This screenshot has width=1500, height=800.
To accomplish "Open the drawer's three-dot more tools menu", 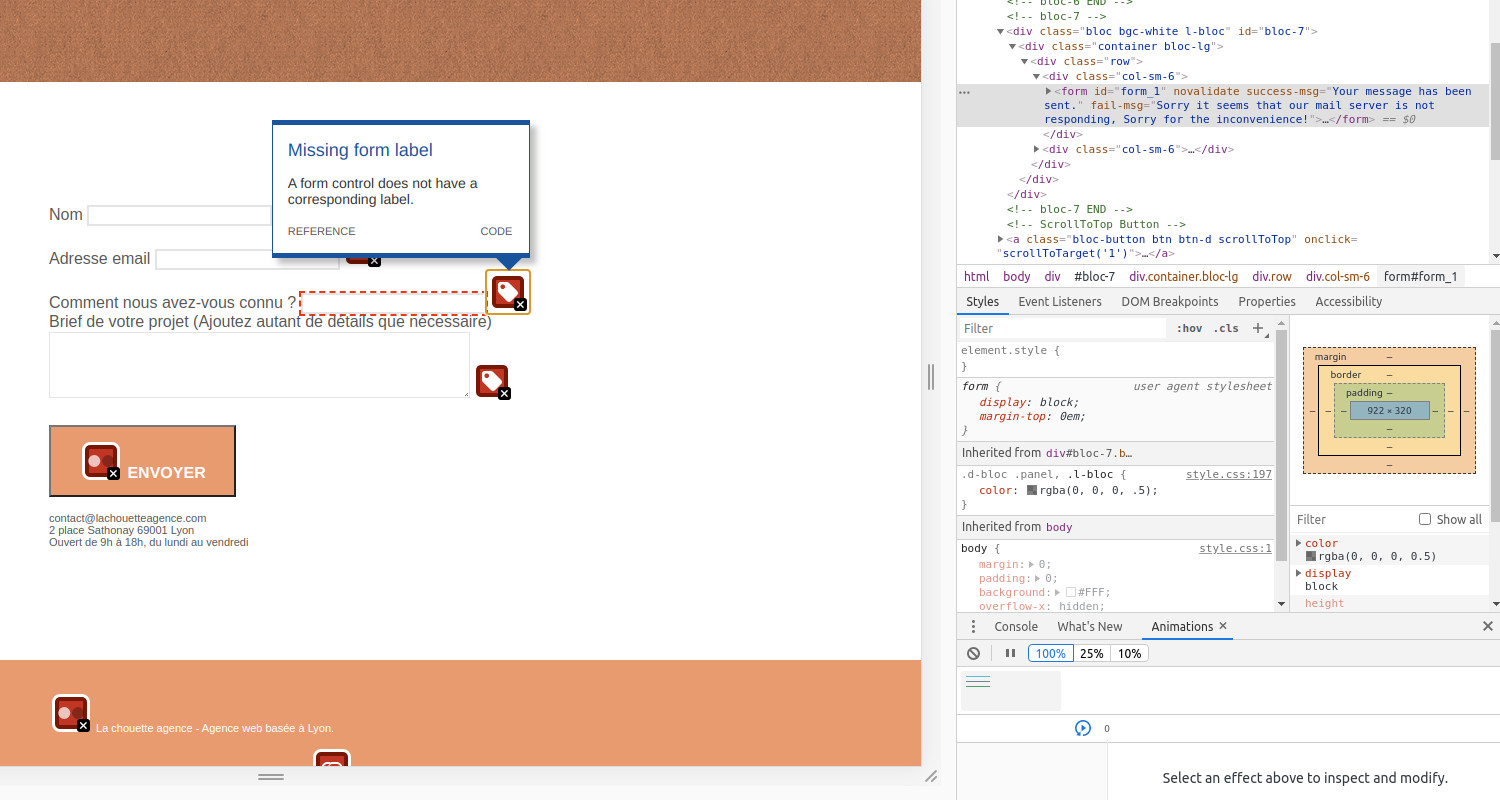I will pyautogui.click(x=974, y=626).
